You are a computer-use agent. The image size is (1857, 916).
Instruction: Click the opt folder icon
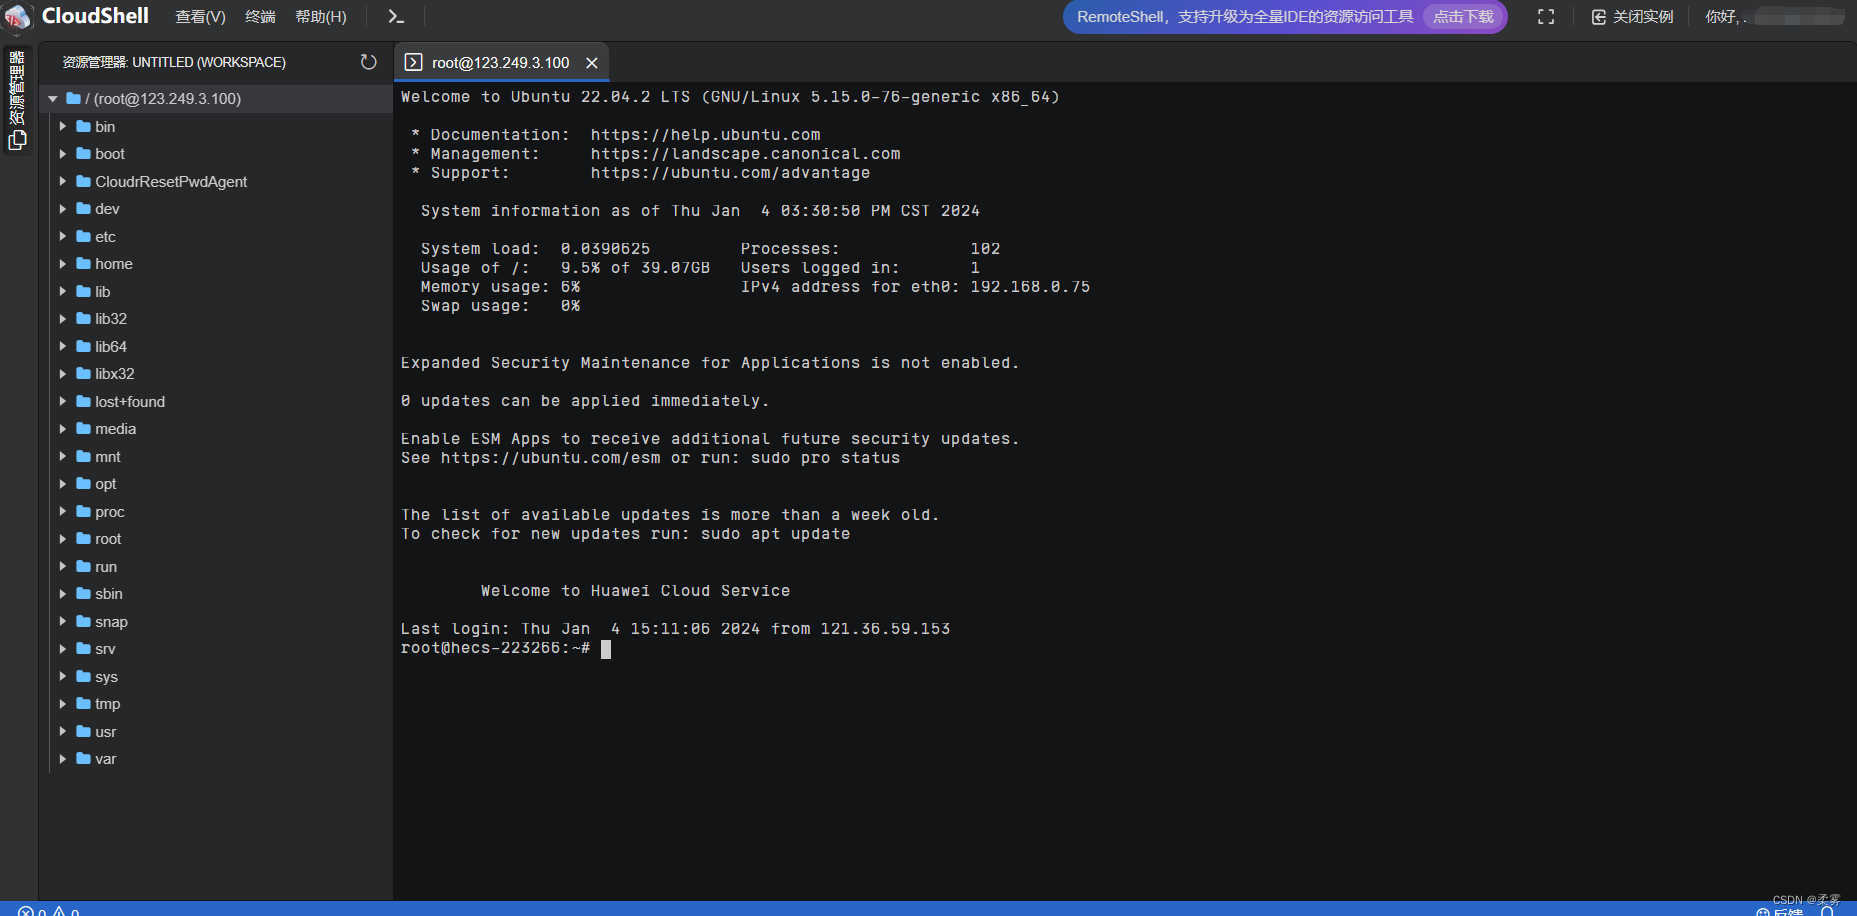point(84,484)
